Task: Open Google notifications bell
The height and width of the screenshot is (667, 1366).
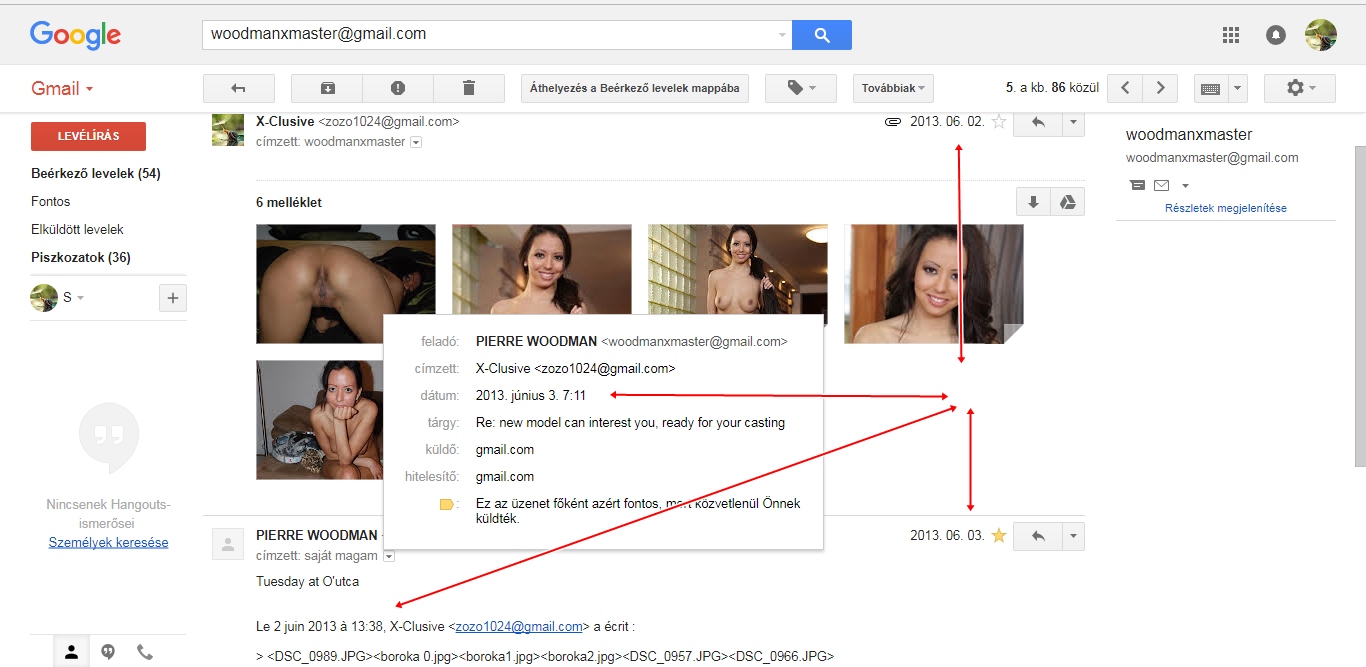Action: (x=1275, y=34)
